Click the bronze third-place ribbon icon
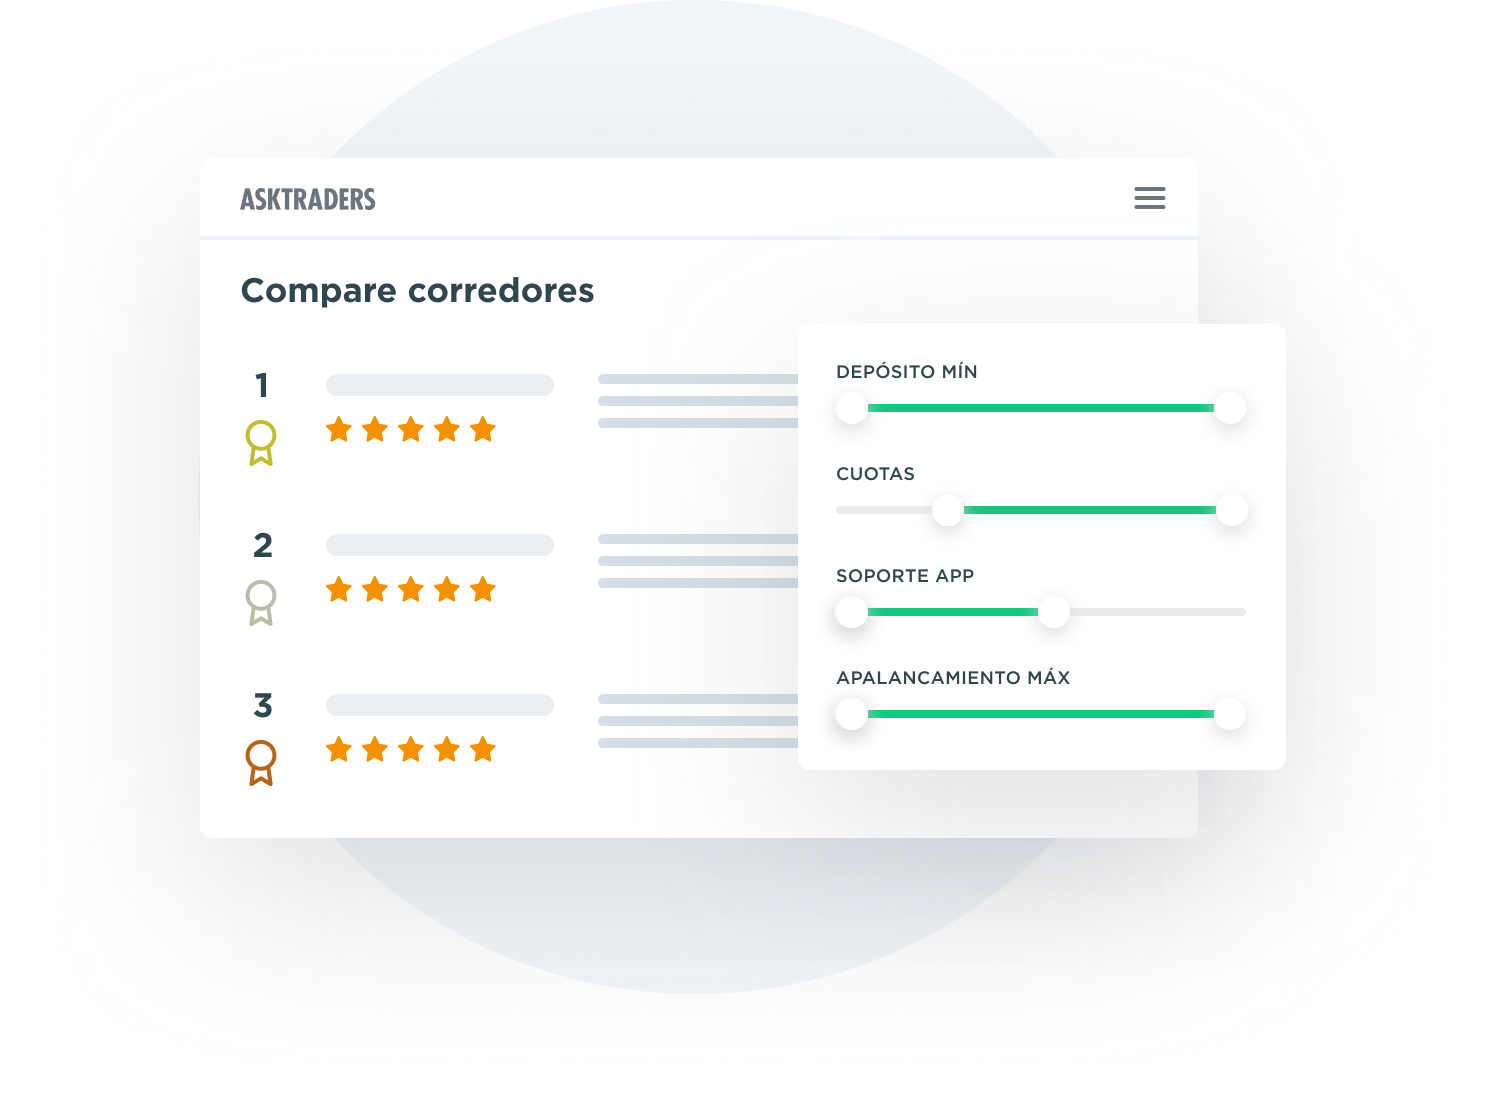The image size is (1486, 1098). (x=261, y=762)
